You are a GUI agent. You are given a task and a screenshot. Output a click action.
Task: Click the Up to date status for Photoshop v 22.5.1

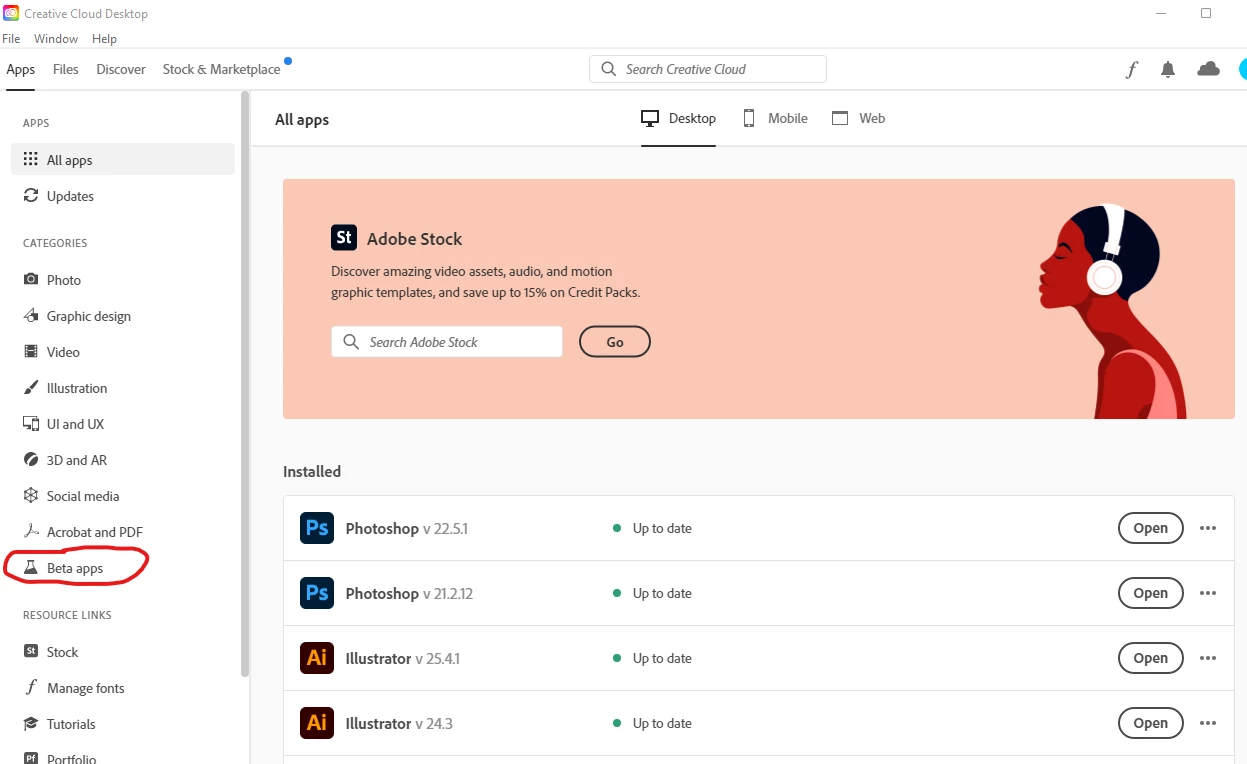(652, 528)
